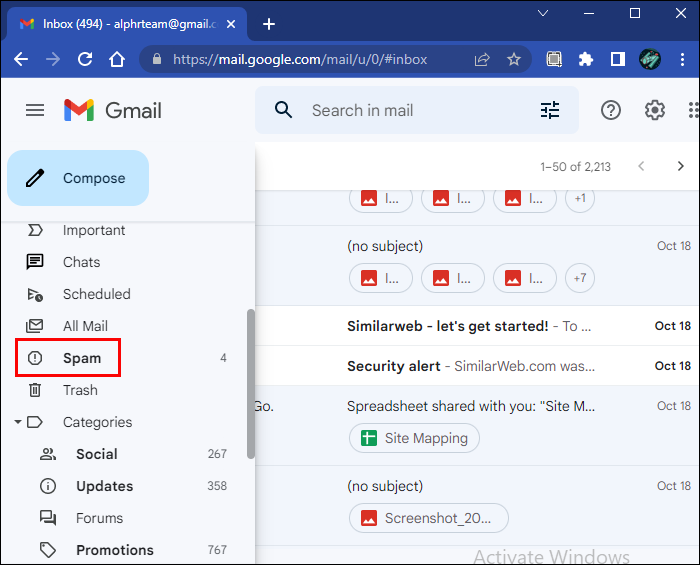Go to browser home page

coord(117,59)
